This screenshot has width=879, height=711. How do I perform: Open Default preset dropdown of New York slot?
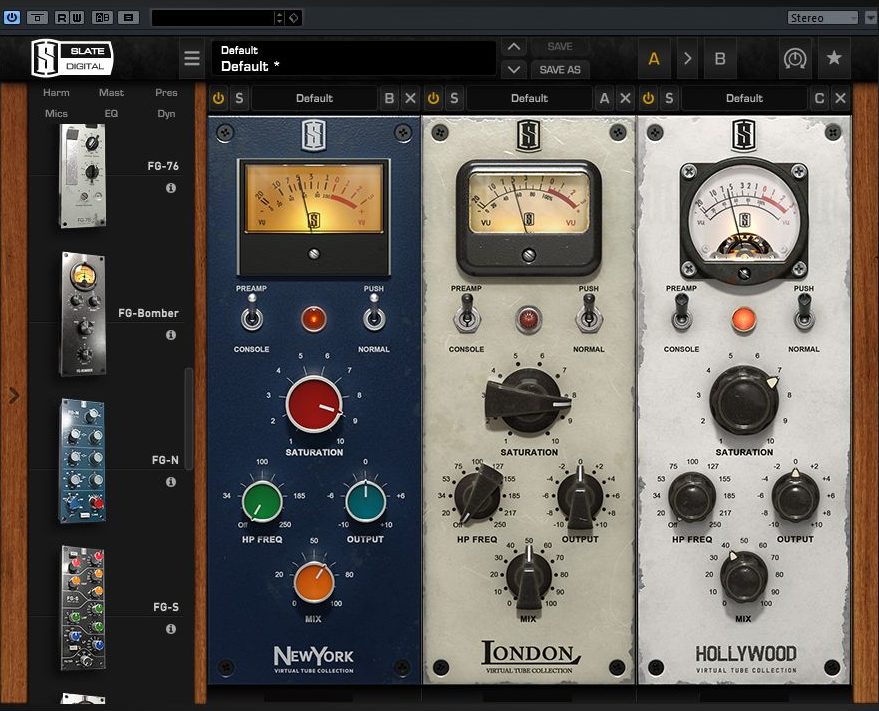pyautogui.click(x=314, y=98)
